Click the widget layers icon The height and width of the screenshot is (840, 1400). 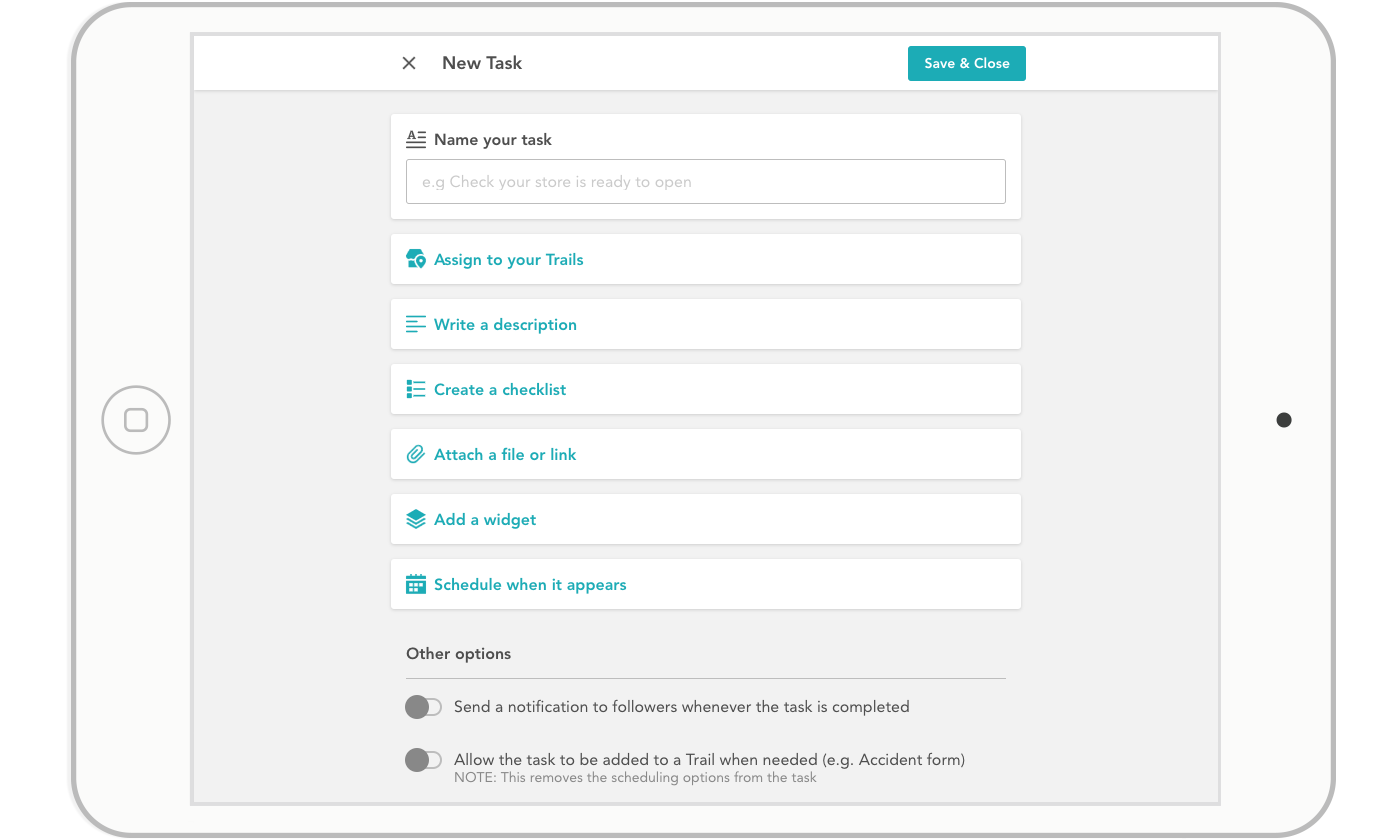click(x=415, y=518)
